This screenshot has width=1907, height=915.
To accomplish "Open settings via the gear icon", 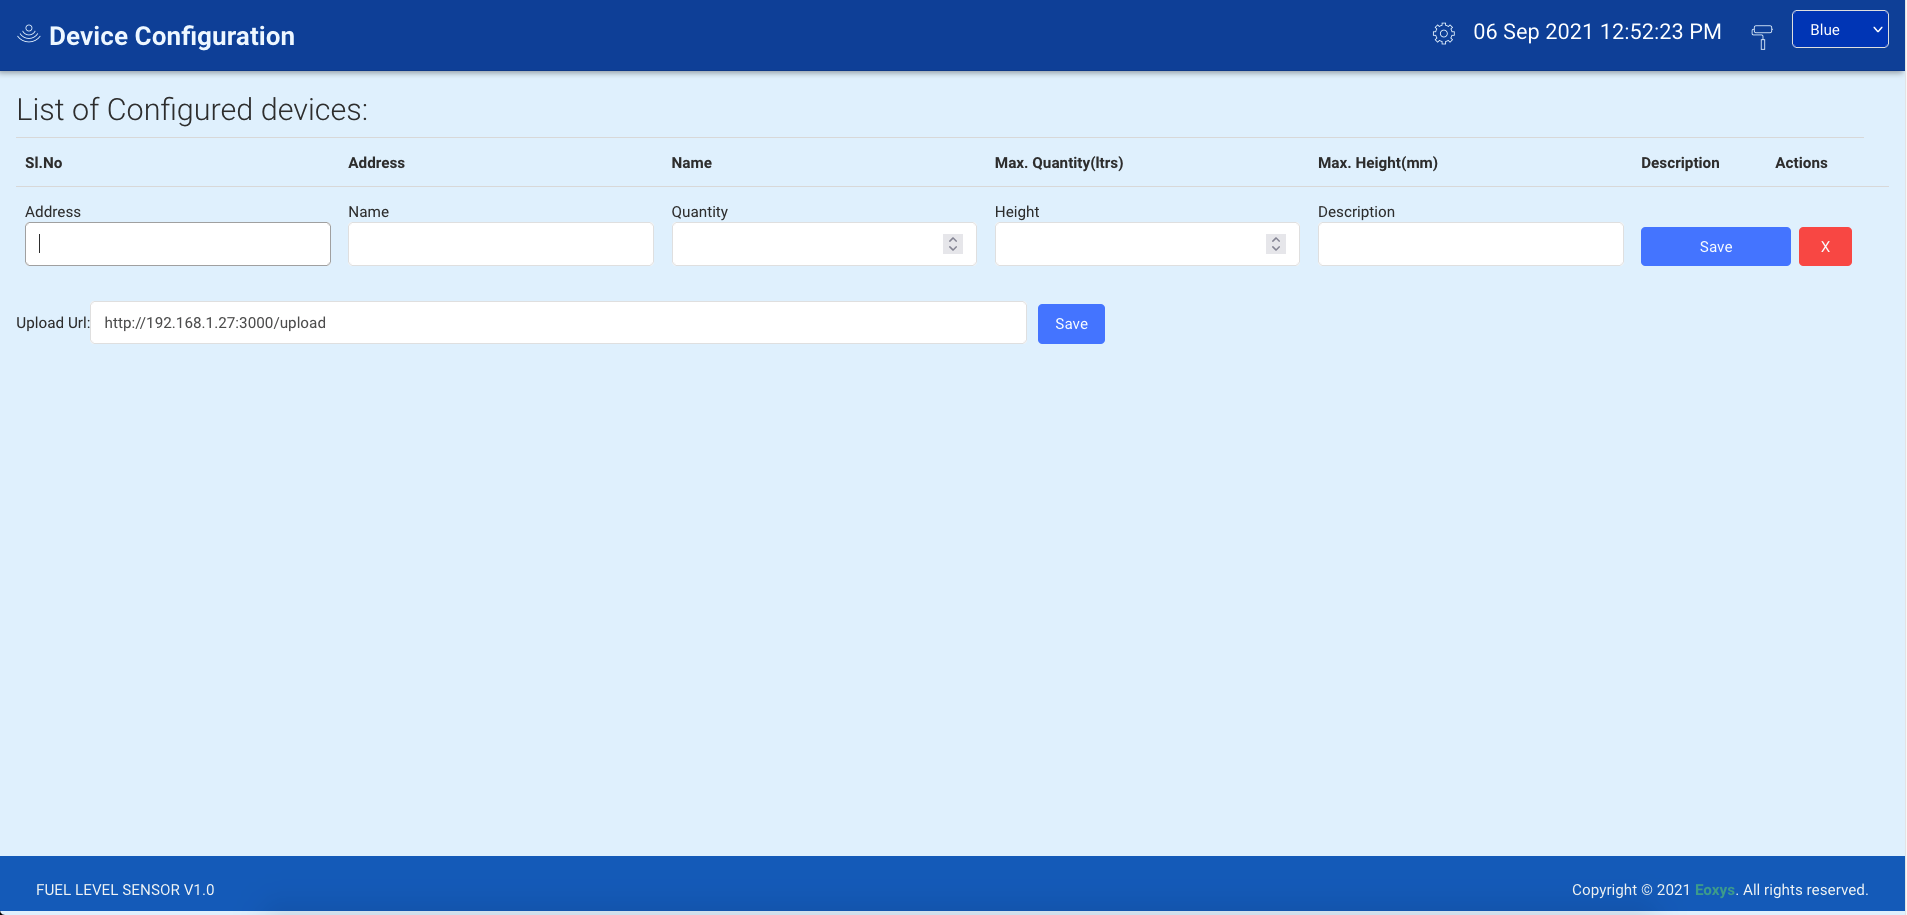I will (1443, 34).
